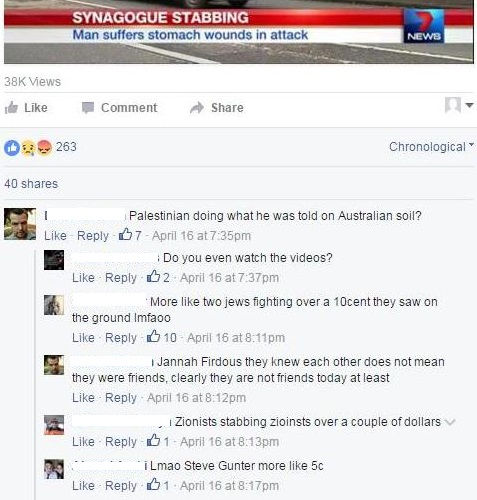Screen dimensions: 477x500
Task: Click the Comment speech bubble icon
Action: [x=88, y=108]
